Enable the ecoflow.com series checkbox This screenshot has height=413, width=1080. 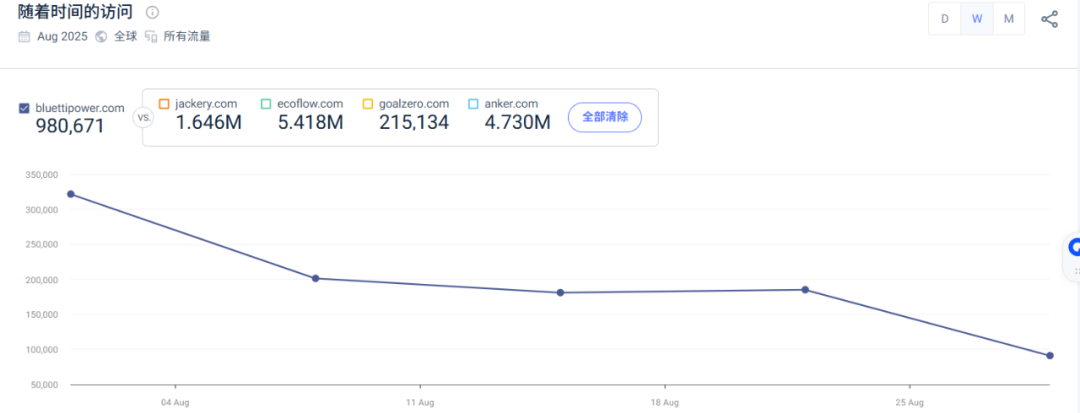tap(266, 104)
